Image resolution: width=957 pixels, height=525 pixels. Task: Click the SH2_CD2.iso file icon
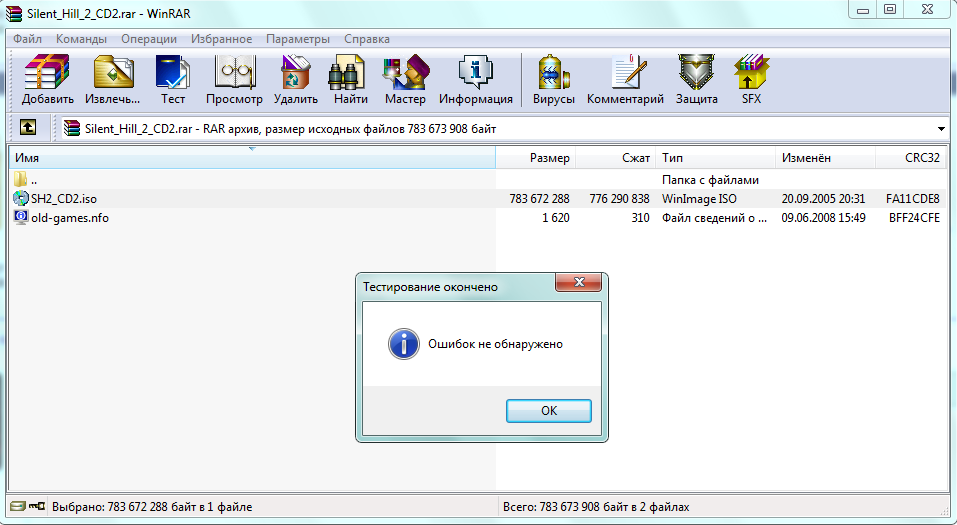click(21, 198)
